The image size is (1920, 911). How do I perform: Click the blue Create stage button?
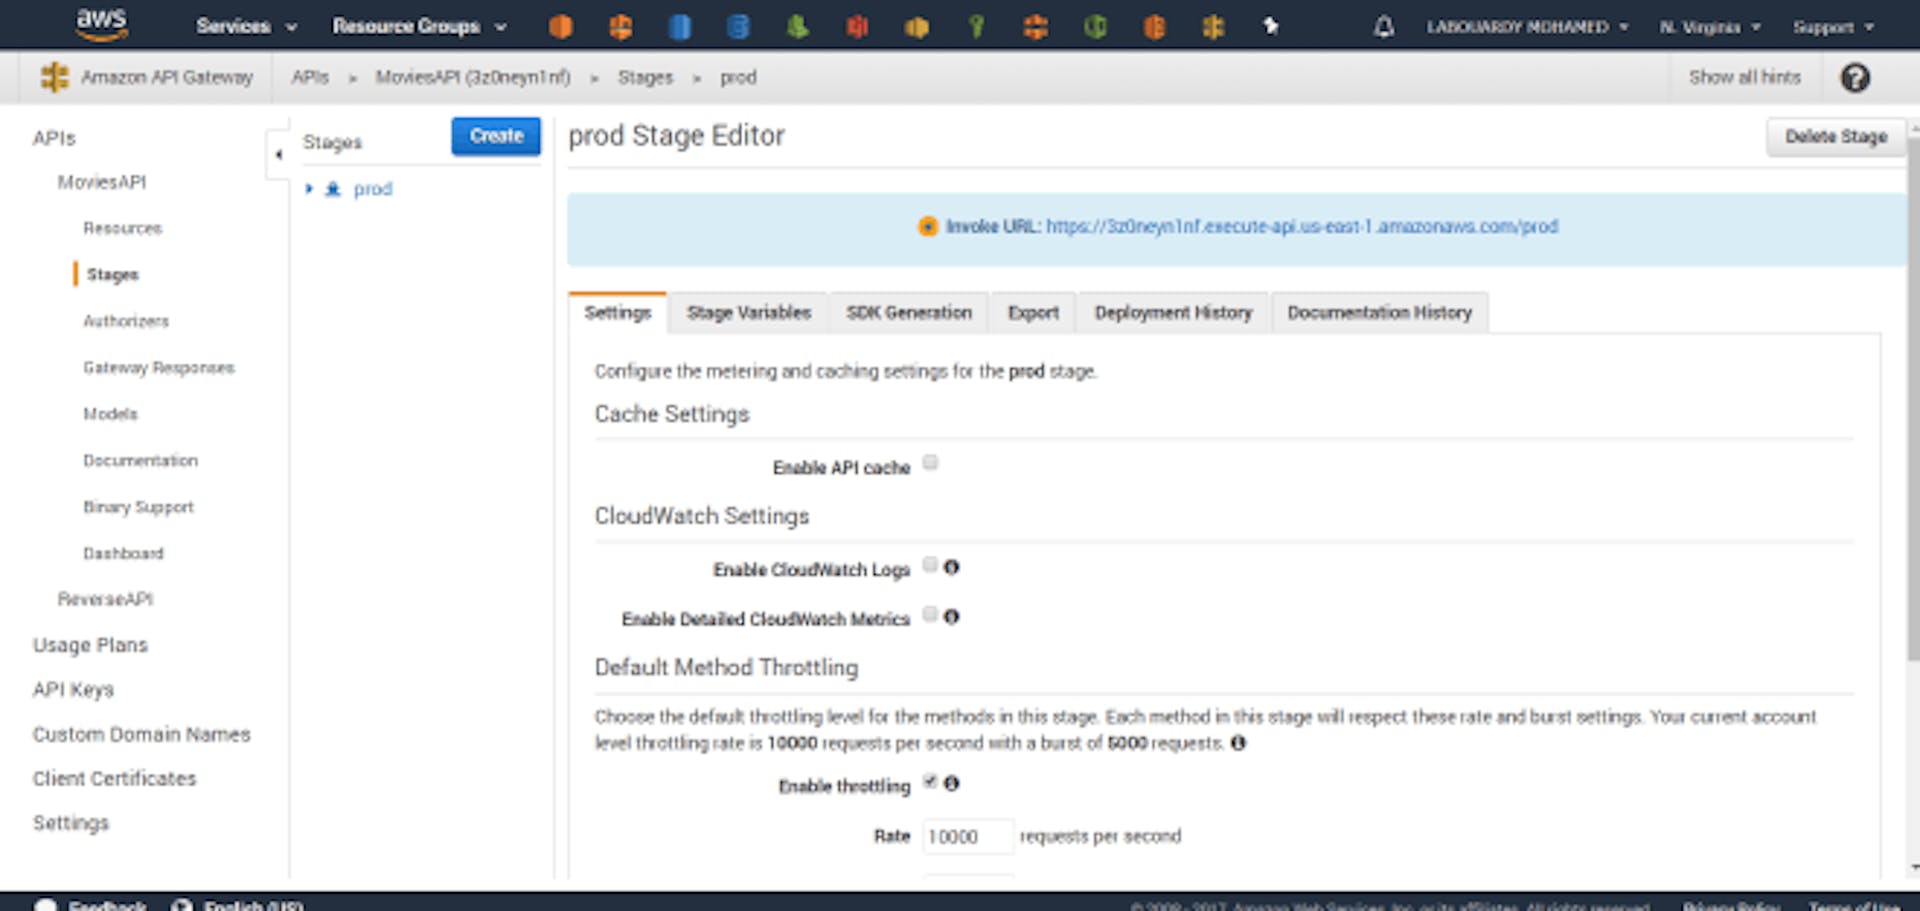coord(496,136)
